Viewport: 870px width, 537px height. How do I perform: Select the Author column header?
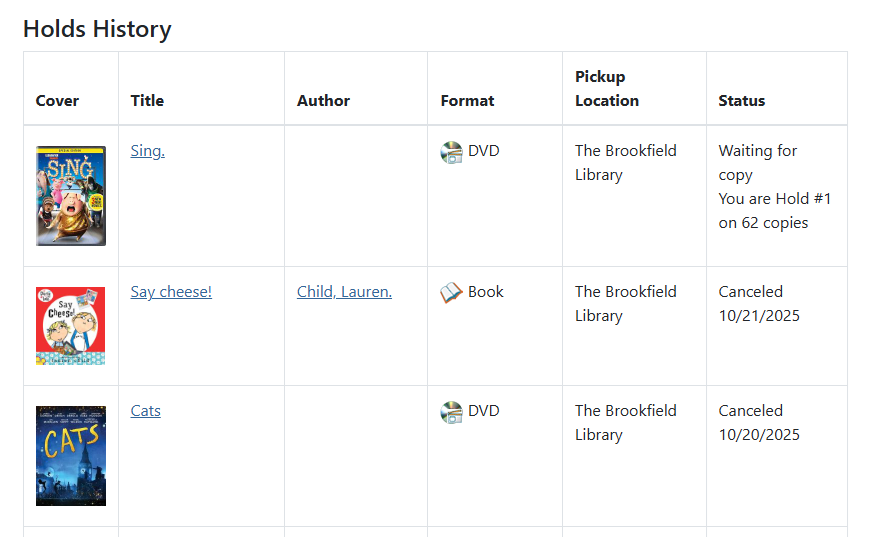pos(323,101)
